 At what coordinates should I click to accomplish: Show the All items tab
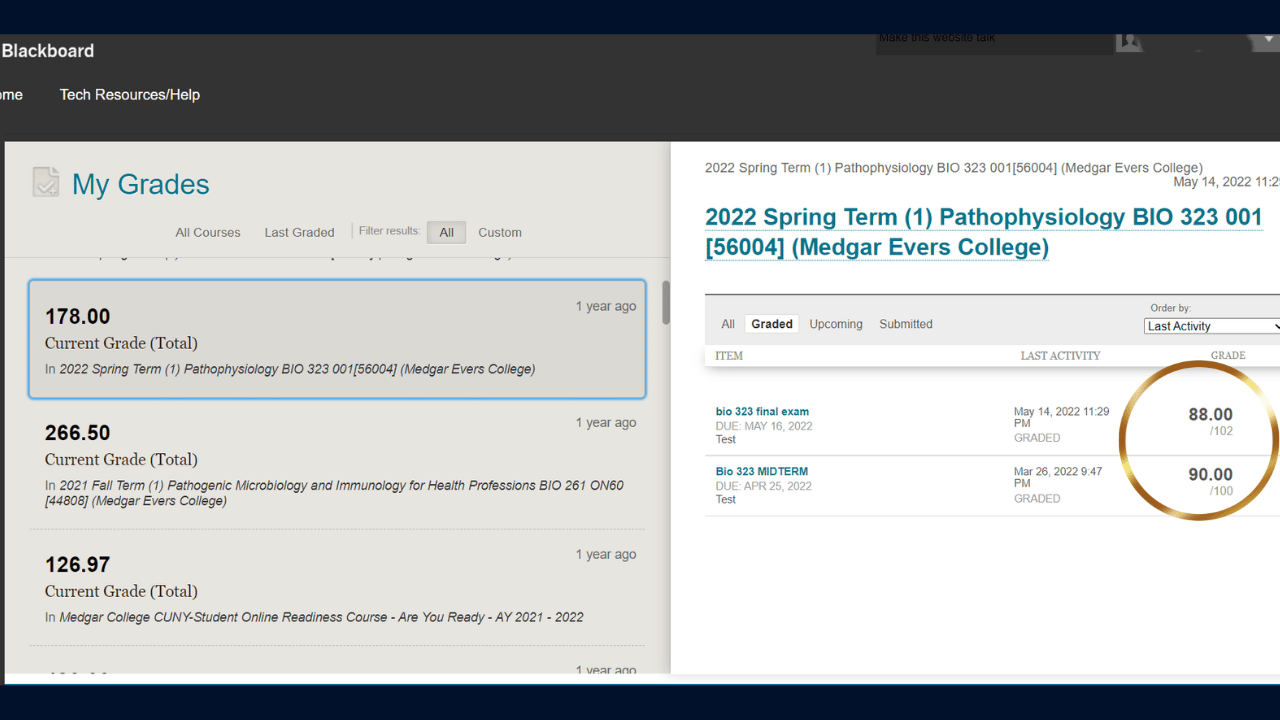tap(728, 324)
